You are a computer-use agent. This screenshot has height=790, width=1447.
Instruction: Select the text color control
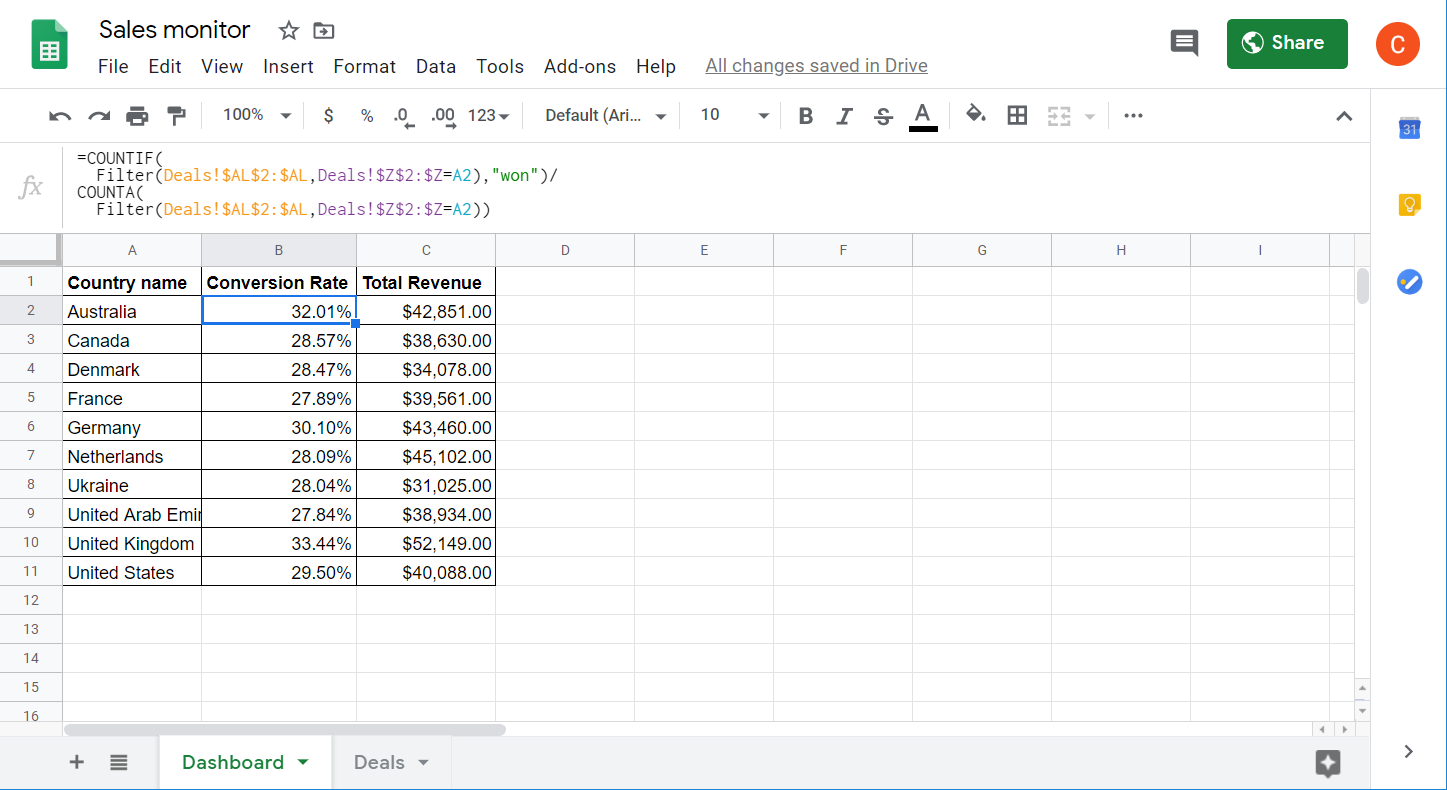tap(922, 115)
